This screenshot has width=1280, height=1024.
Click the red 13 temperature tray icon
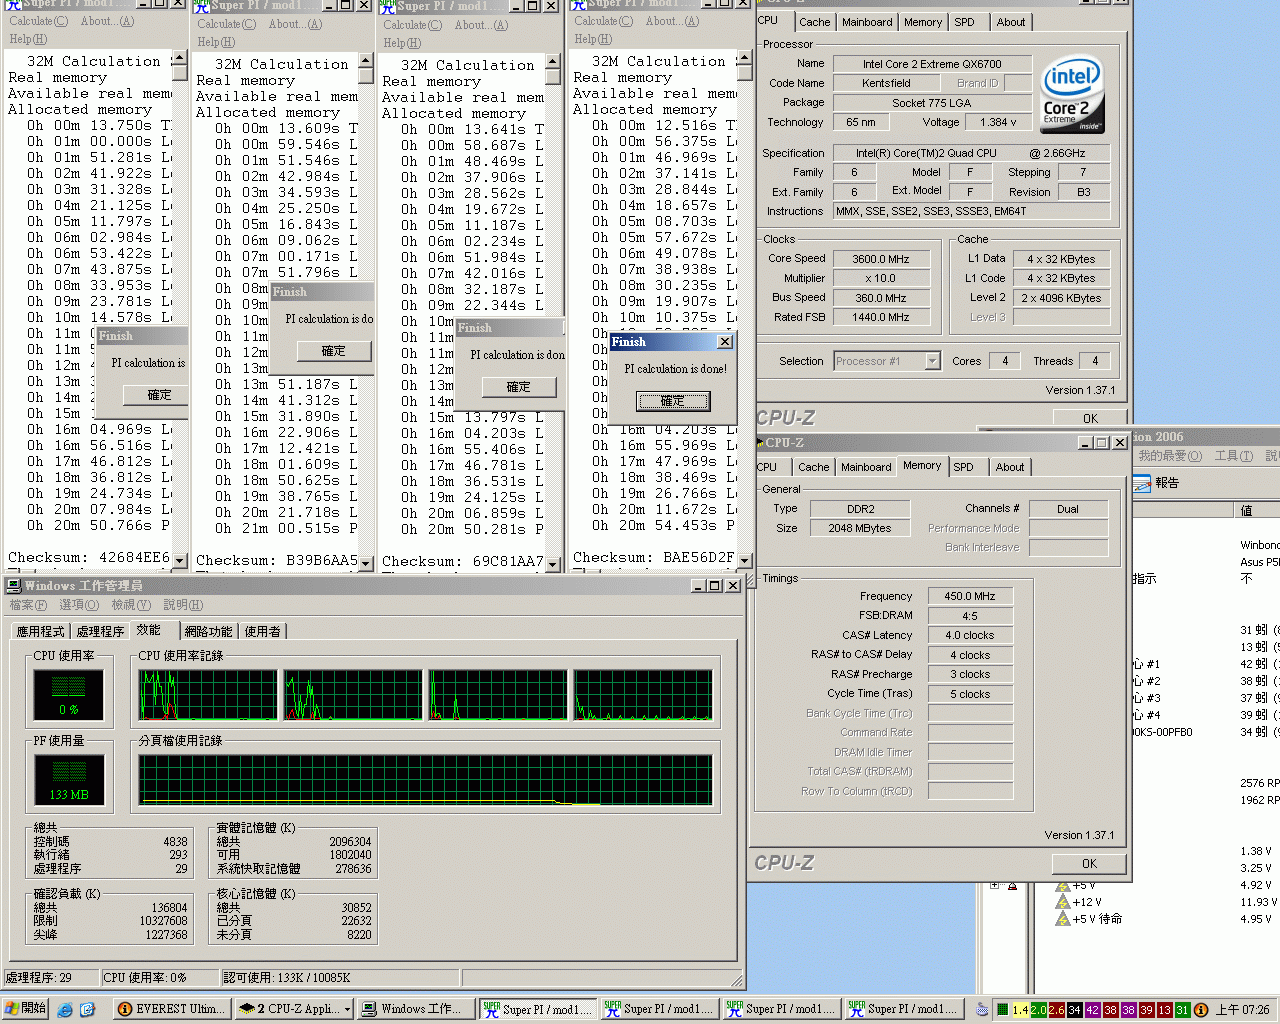(x=1165, y=1010)
